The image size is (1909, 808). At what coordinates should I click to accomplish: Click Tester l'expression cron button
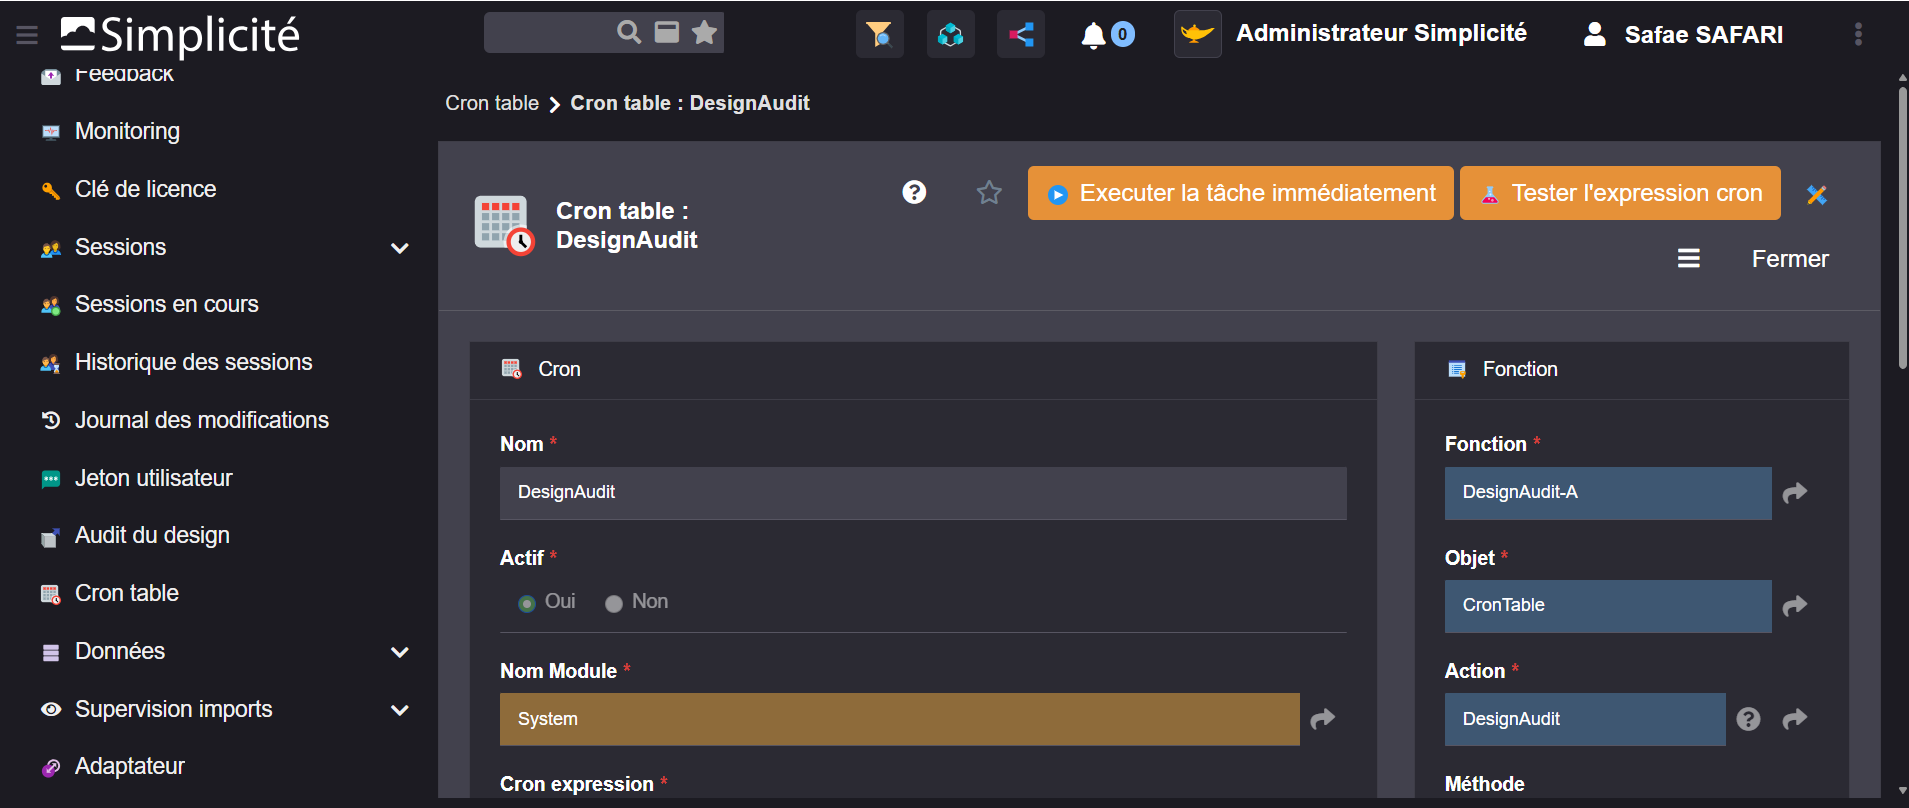click(1620, 193)
